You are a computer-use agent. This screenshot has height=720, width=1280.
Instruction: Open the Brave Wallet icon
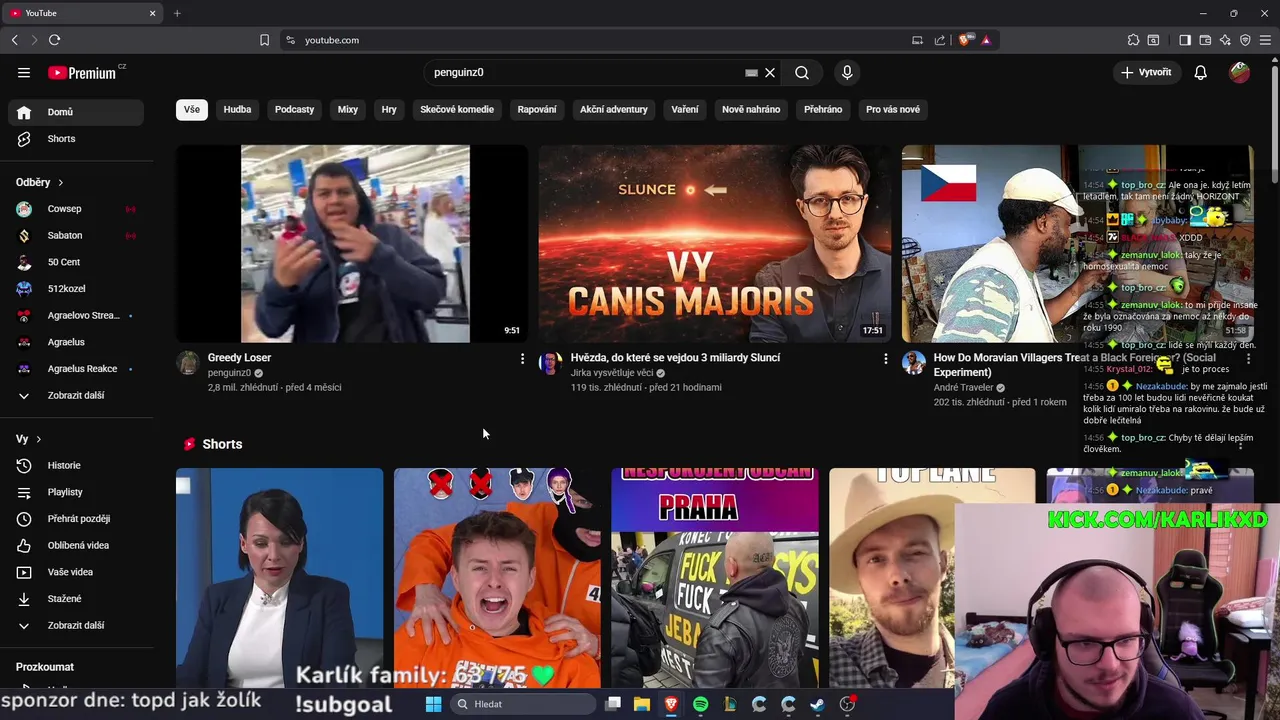click(x=1205, y=40)
